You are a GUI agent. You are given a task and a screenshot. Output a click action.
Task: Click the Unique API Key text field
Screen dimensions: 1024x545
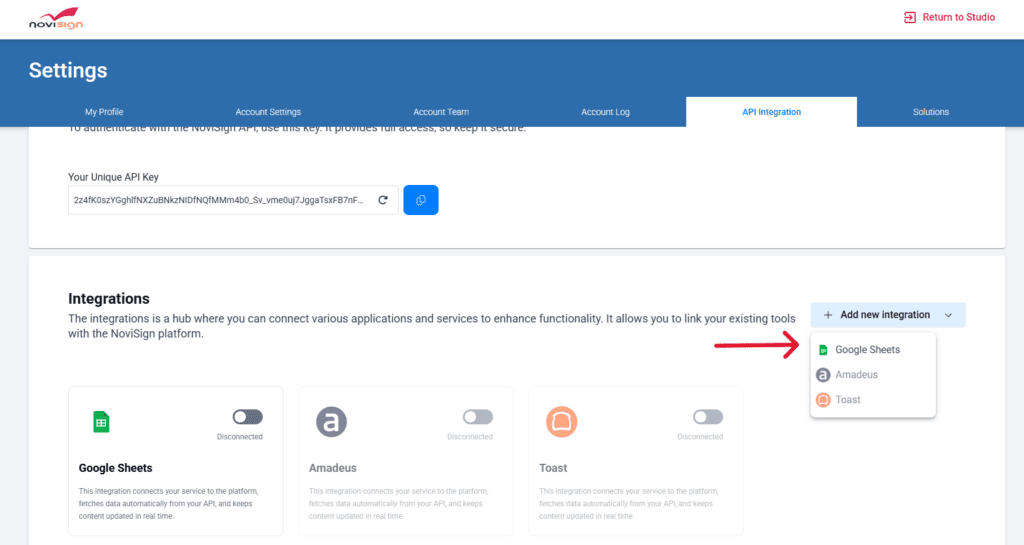[x=220, y=200]
